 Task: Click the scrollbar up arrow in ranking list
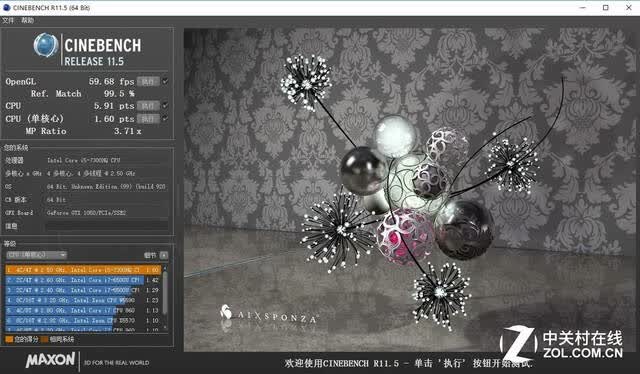point(165,268)
